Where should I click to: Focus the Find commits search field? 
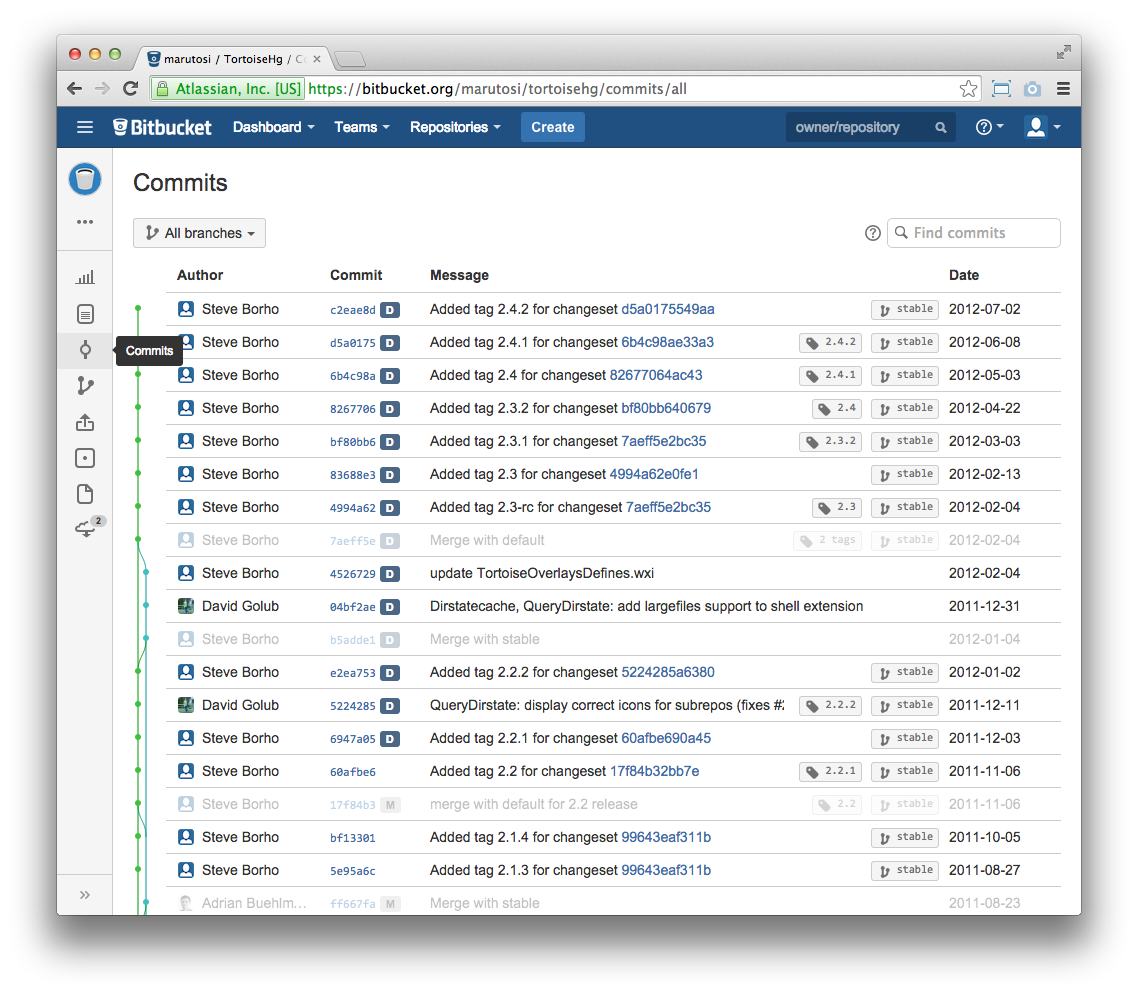[x=973, y=233]
